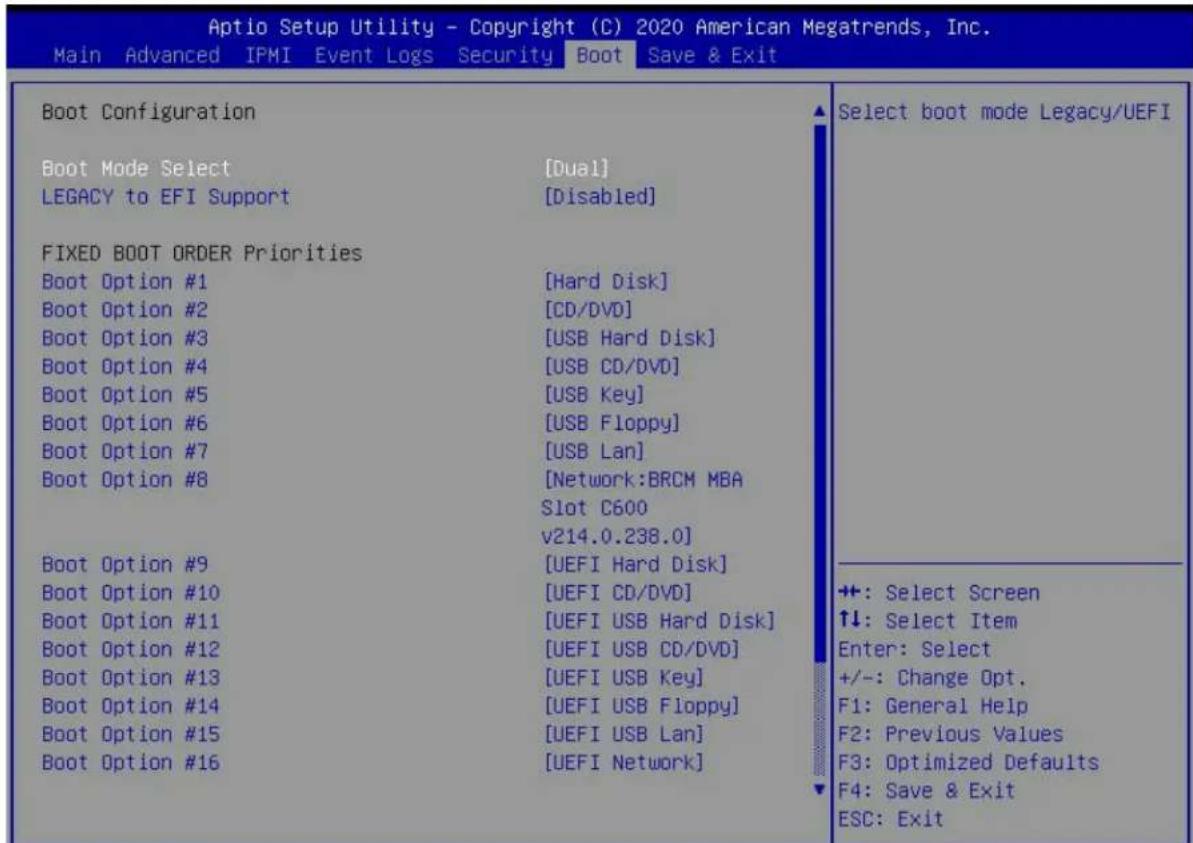Change the [UEFI USB Key] value
1193x843 pixels.
tap(623, 678)
